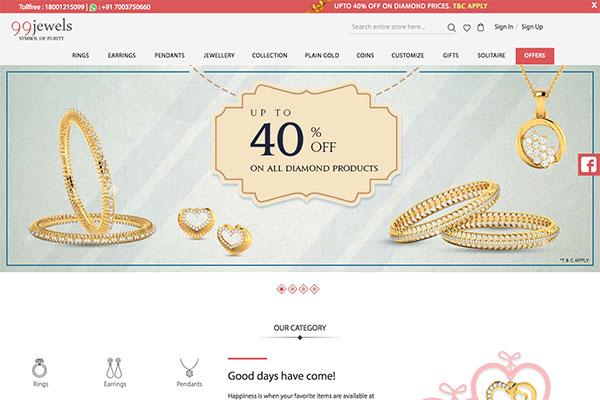The height and width of the screenshot is (400, 600).
Task: Select the Pendants category icon
Action: click(189, 368)
